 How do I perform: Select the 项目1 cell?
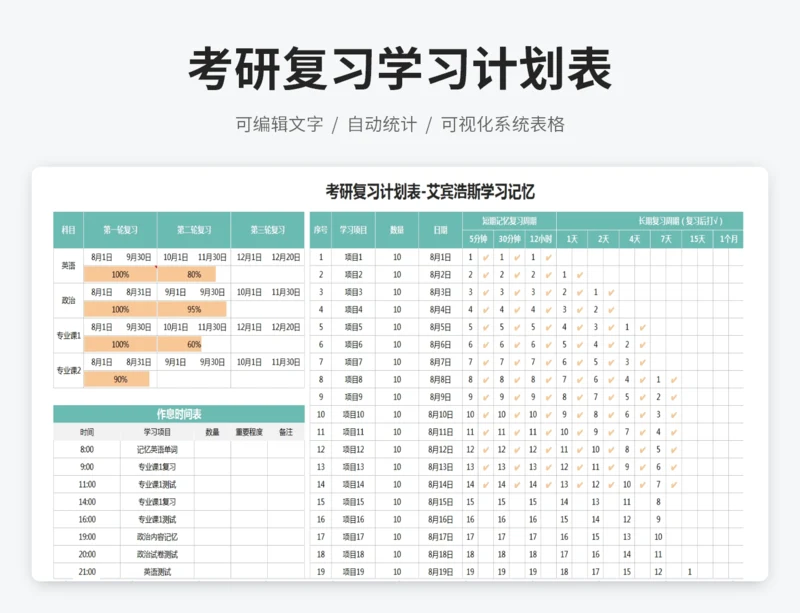tap(353, 257)
